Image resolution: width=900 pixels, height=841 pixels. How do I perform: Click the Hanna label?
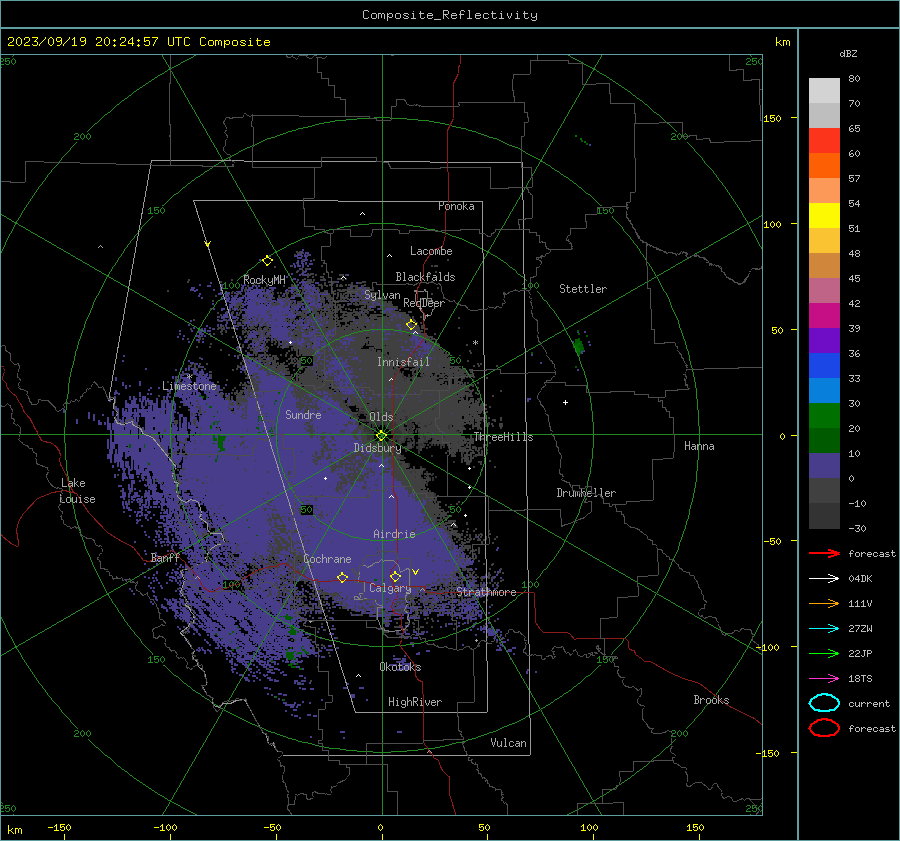(x=699, y=446)
